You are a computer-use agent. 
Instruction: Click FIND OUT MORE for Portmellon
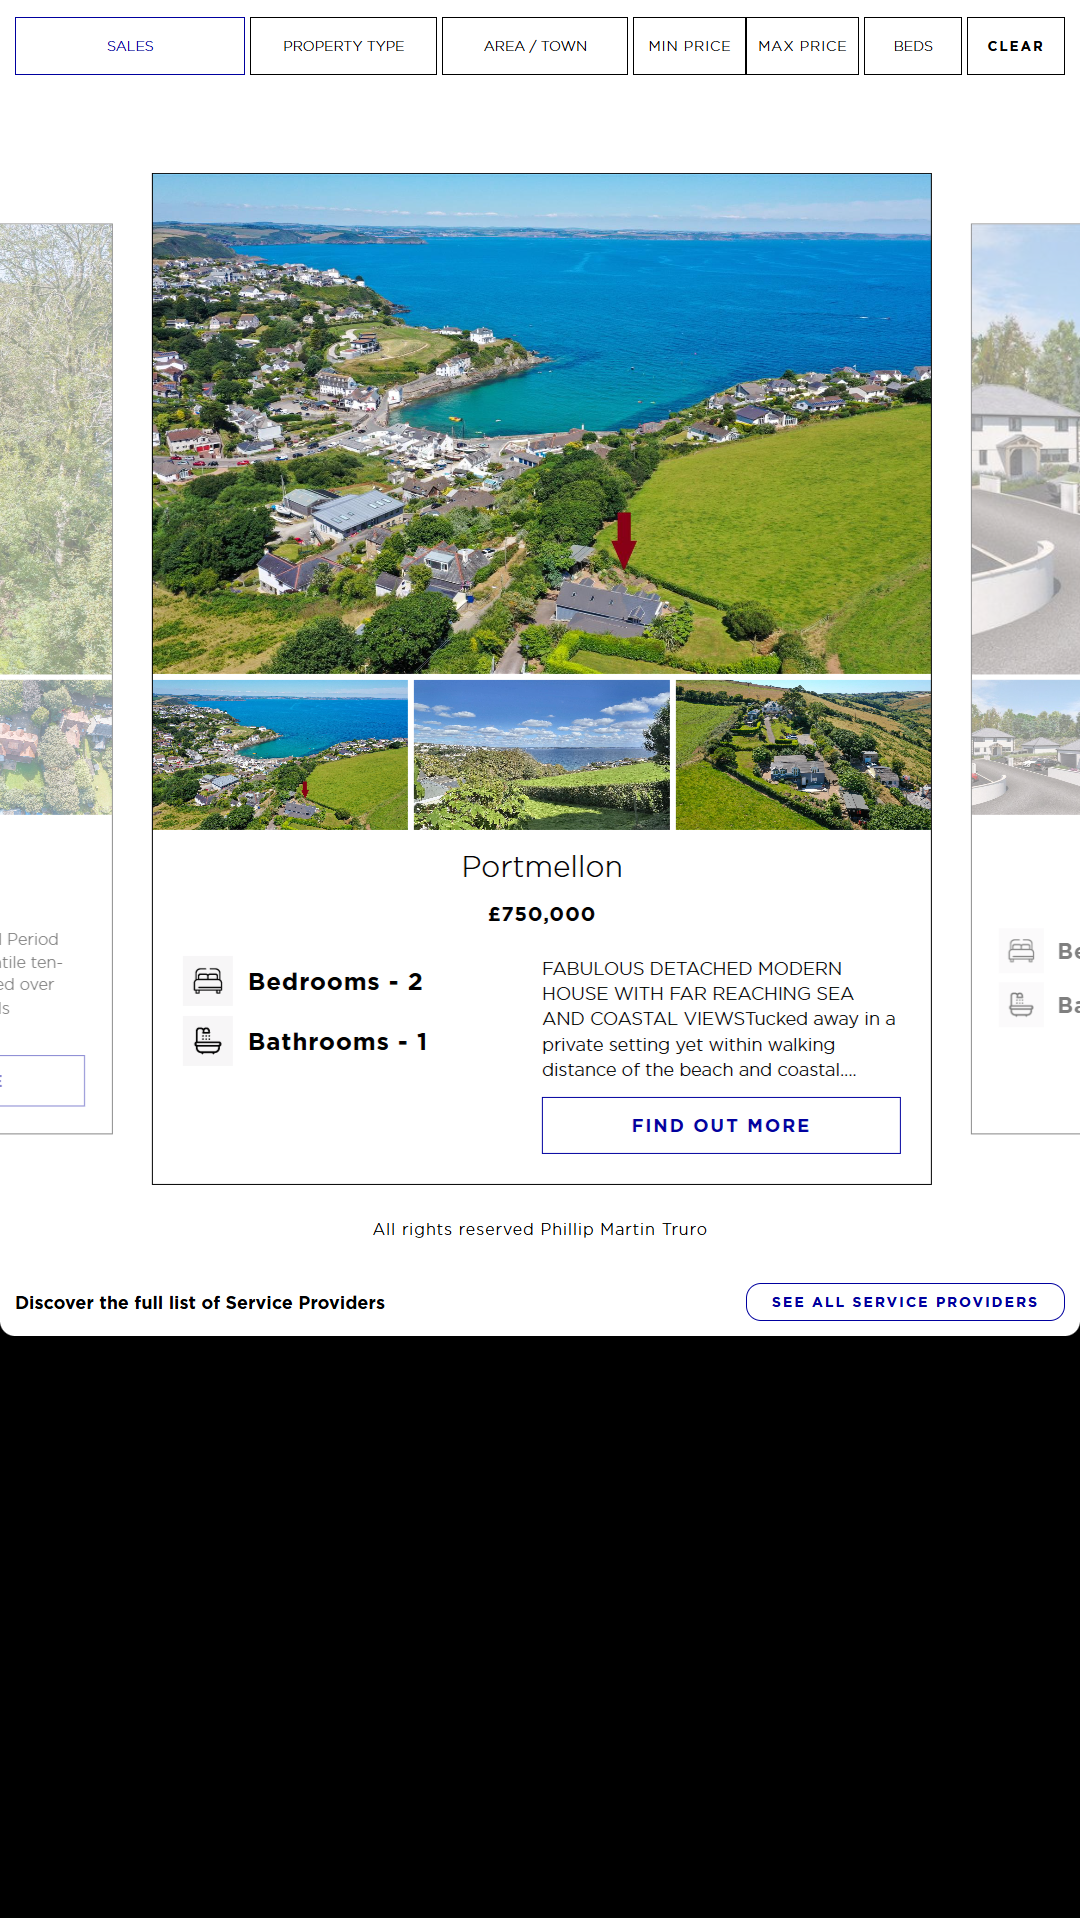click(x=721, y=1125)
